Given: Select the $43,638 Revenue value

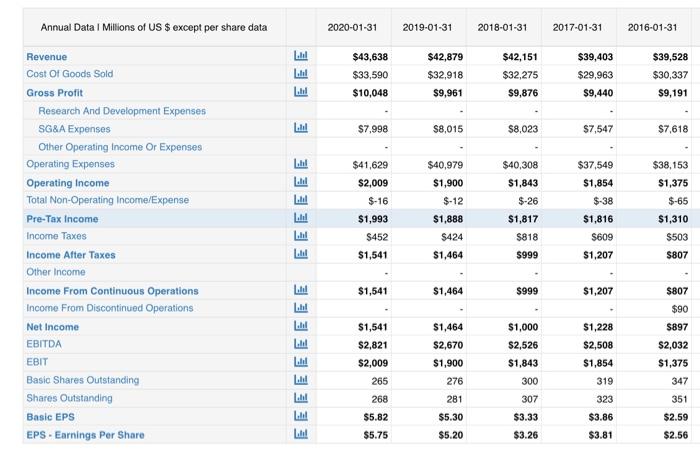Looking at the screenshot, I should click(370, 57).
